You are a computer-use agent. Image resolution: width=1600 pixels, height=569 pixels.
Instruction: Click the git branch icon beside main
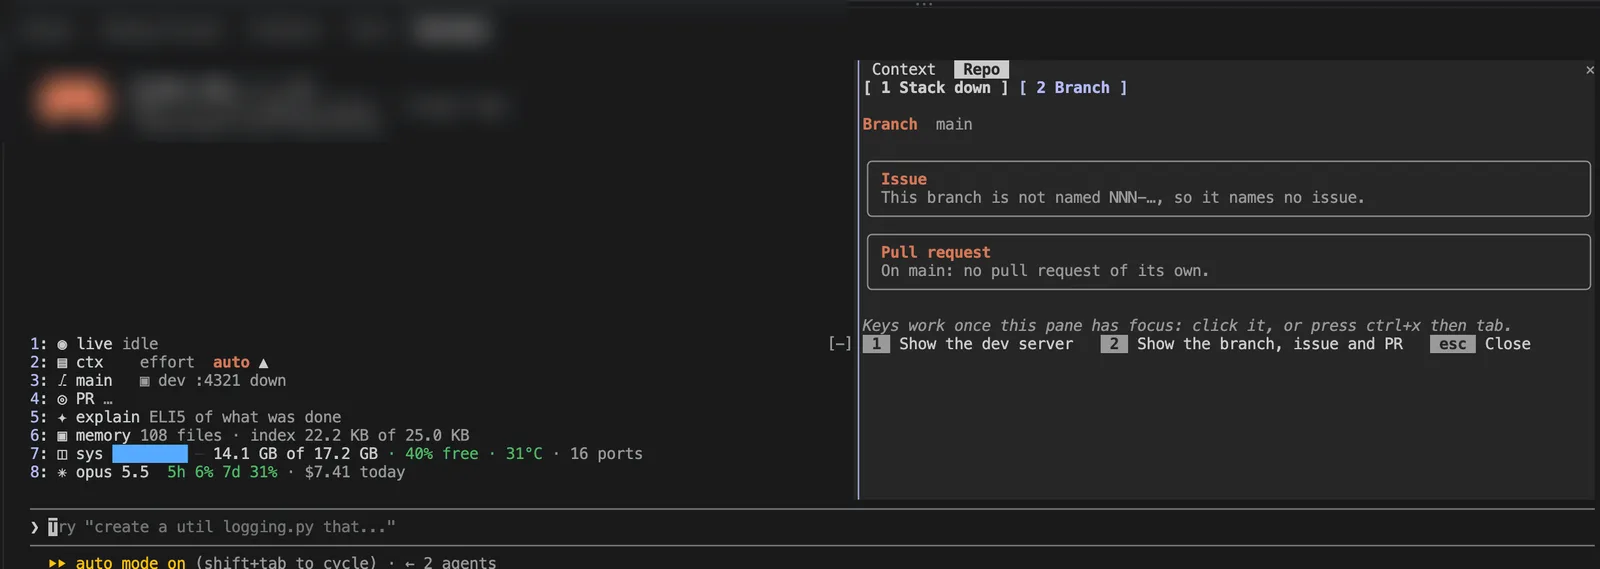point(62,381)
